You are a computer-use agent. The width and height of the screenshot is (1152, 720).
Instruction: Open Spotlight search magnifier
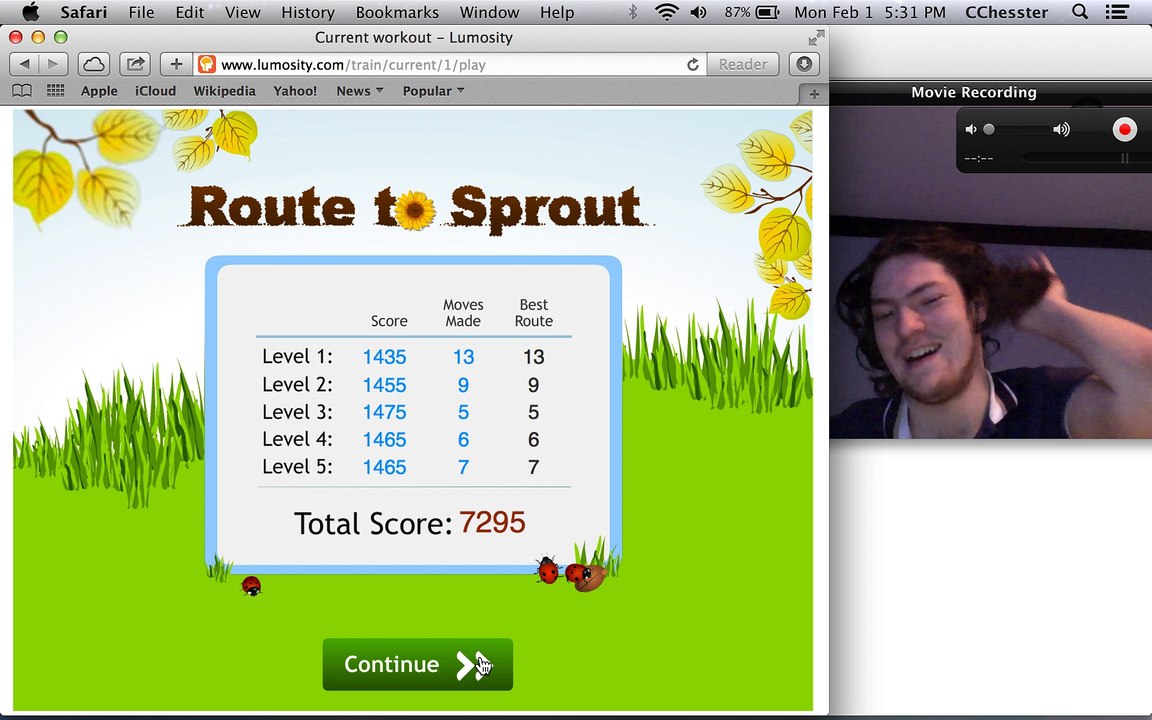point(1079,12)
